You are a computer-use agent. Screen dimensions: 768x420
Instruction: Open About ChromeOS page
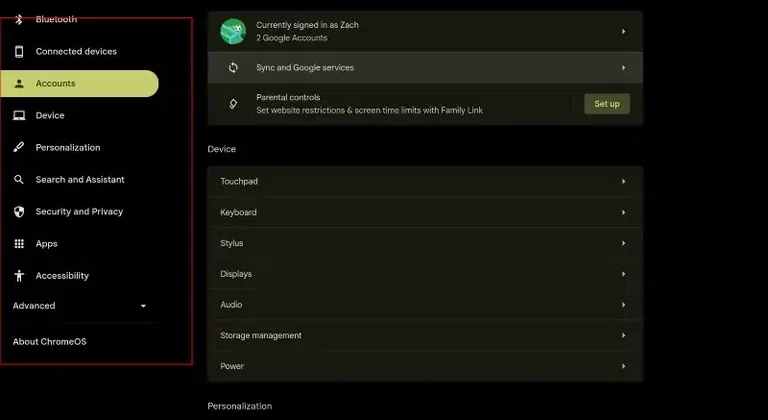tap(49, 342)
